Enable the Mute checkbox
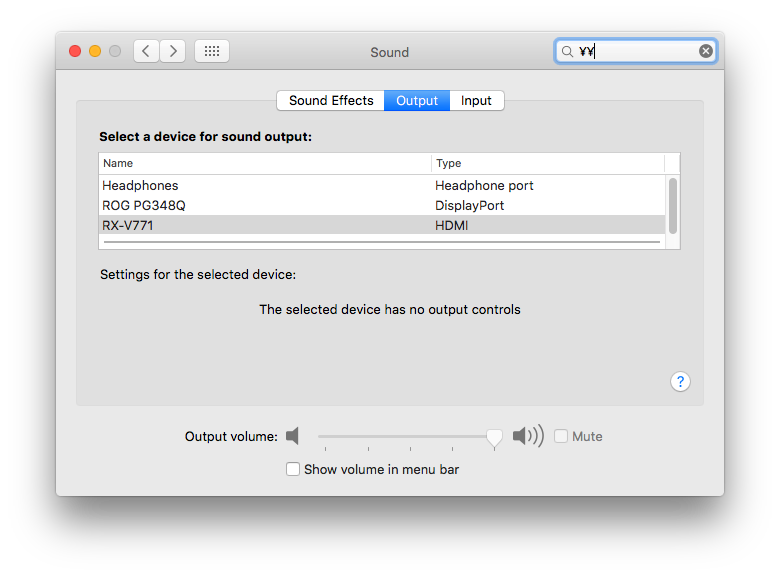 (x=561, y=436)
